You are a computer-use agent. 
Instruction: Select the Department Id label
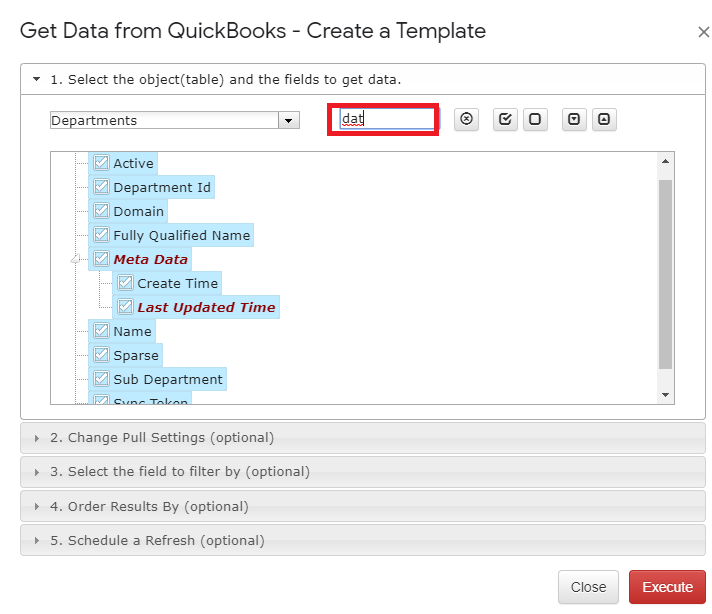pyautogui.click(x=162, y=187)
